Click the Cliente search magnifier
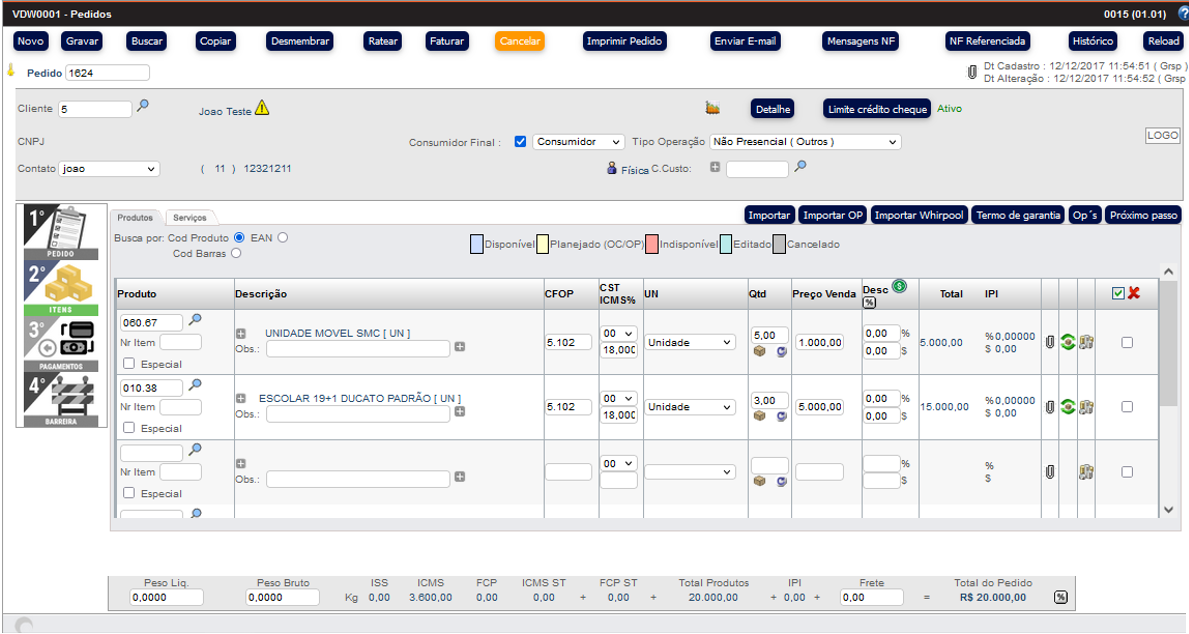Viewport: 1189px width, 634px height. (143, 106)
